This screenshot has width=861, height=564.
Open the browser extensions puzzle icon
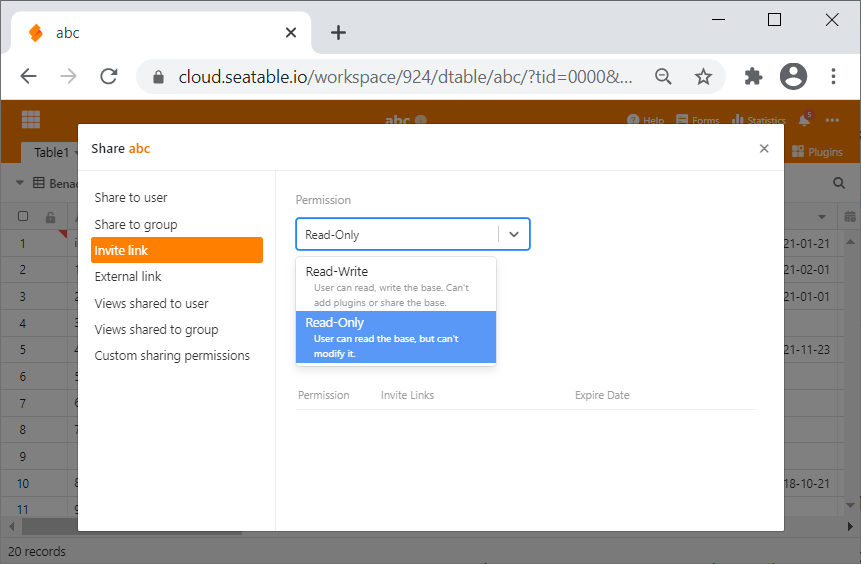pyautogui.click(x=753, y=76)
